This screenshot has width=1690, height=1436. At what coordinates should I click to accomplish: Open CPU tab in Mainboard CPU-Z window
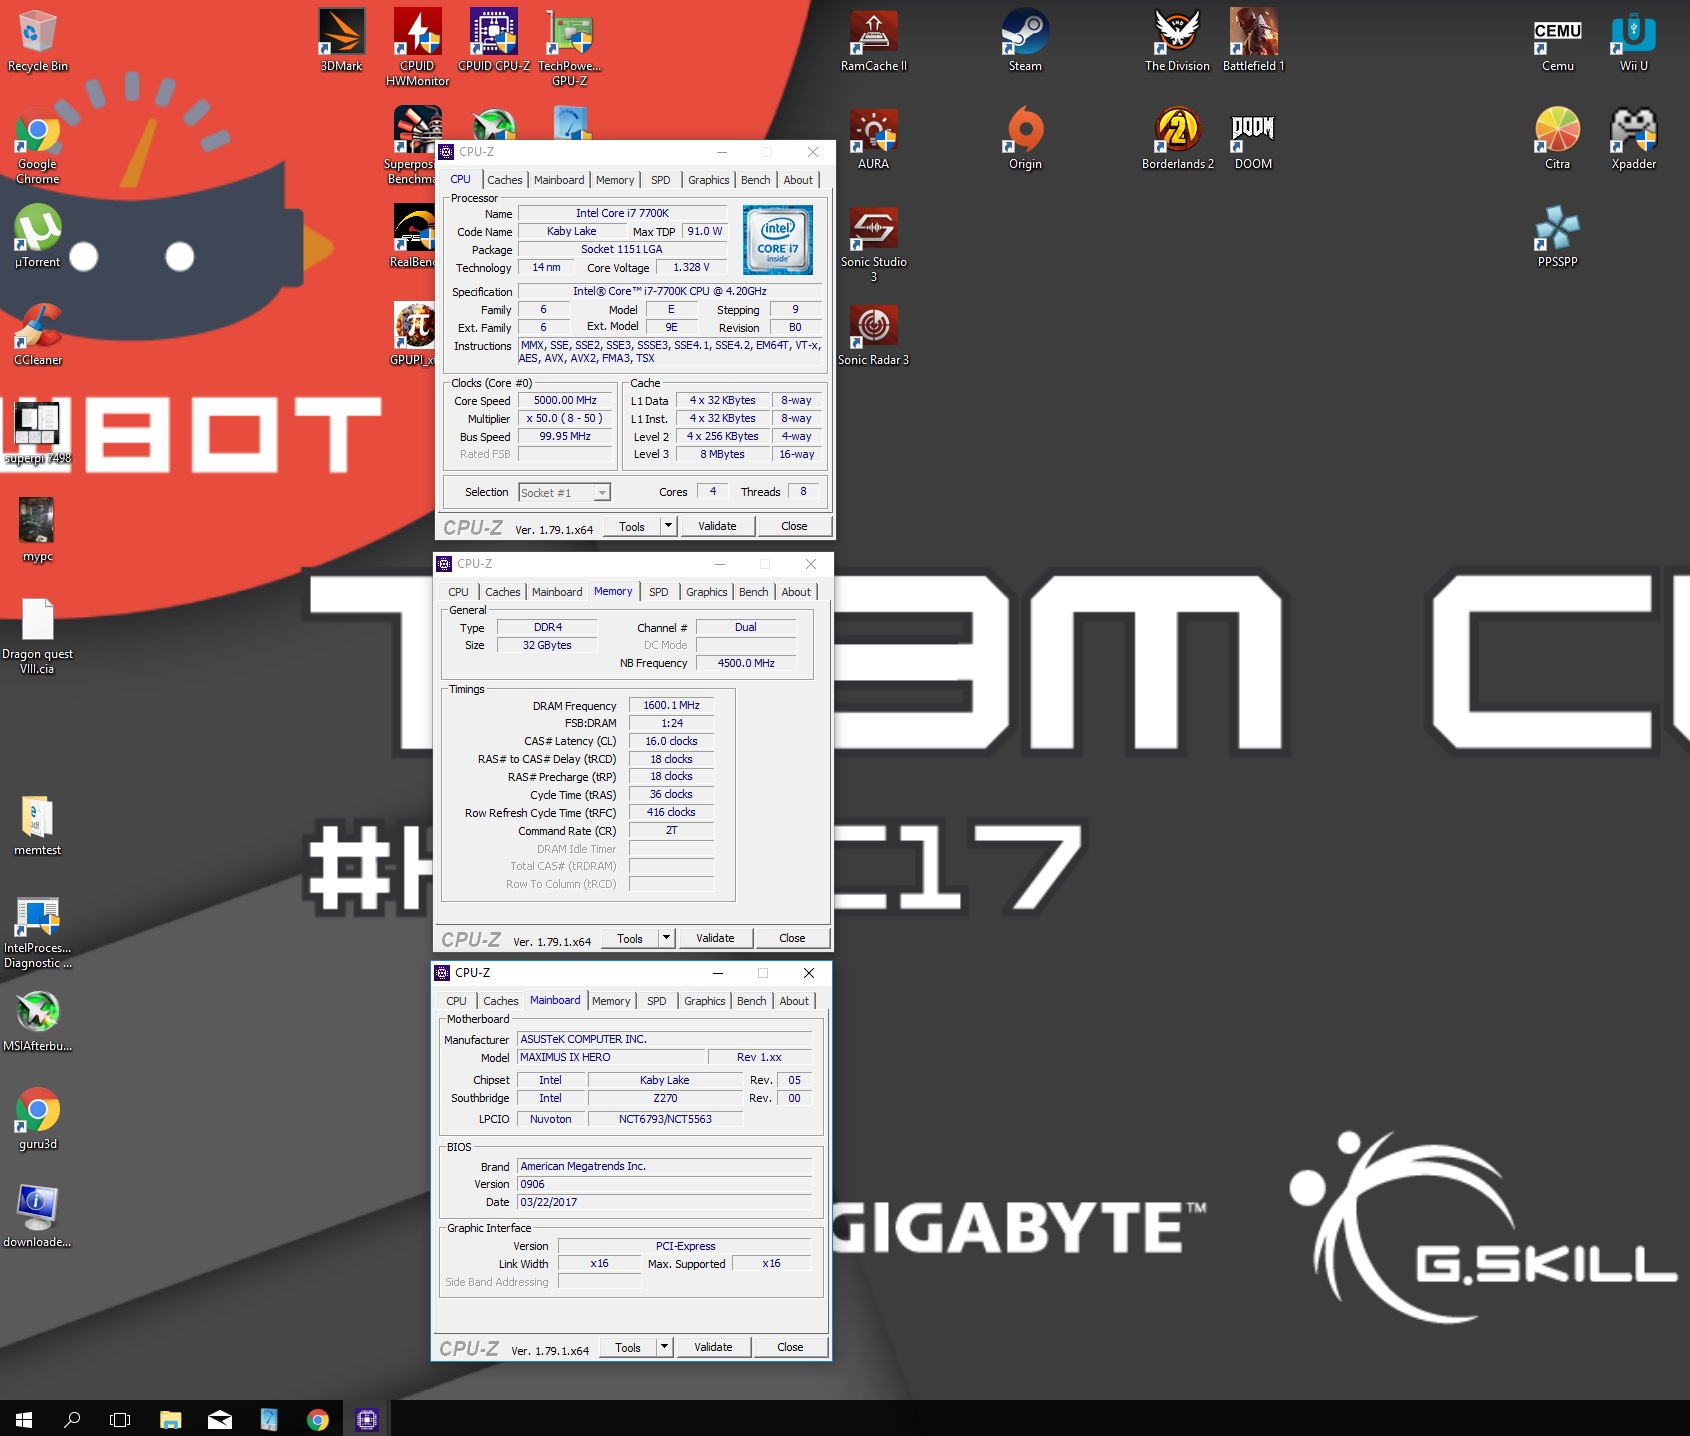coord(456,1001)
